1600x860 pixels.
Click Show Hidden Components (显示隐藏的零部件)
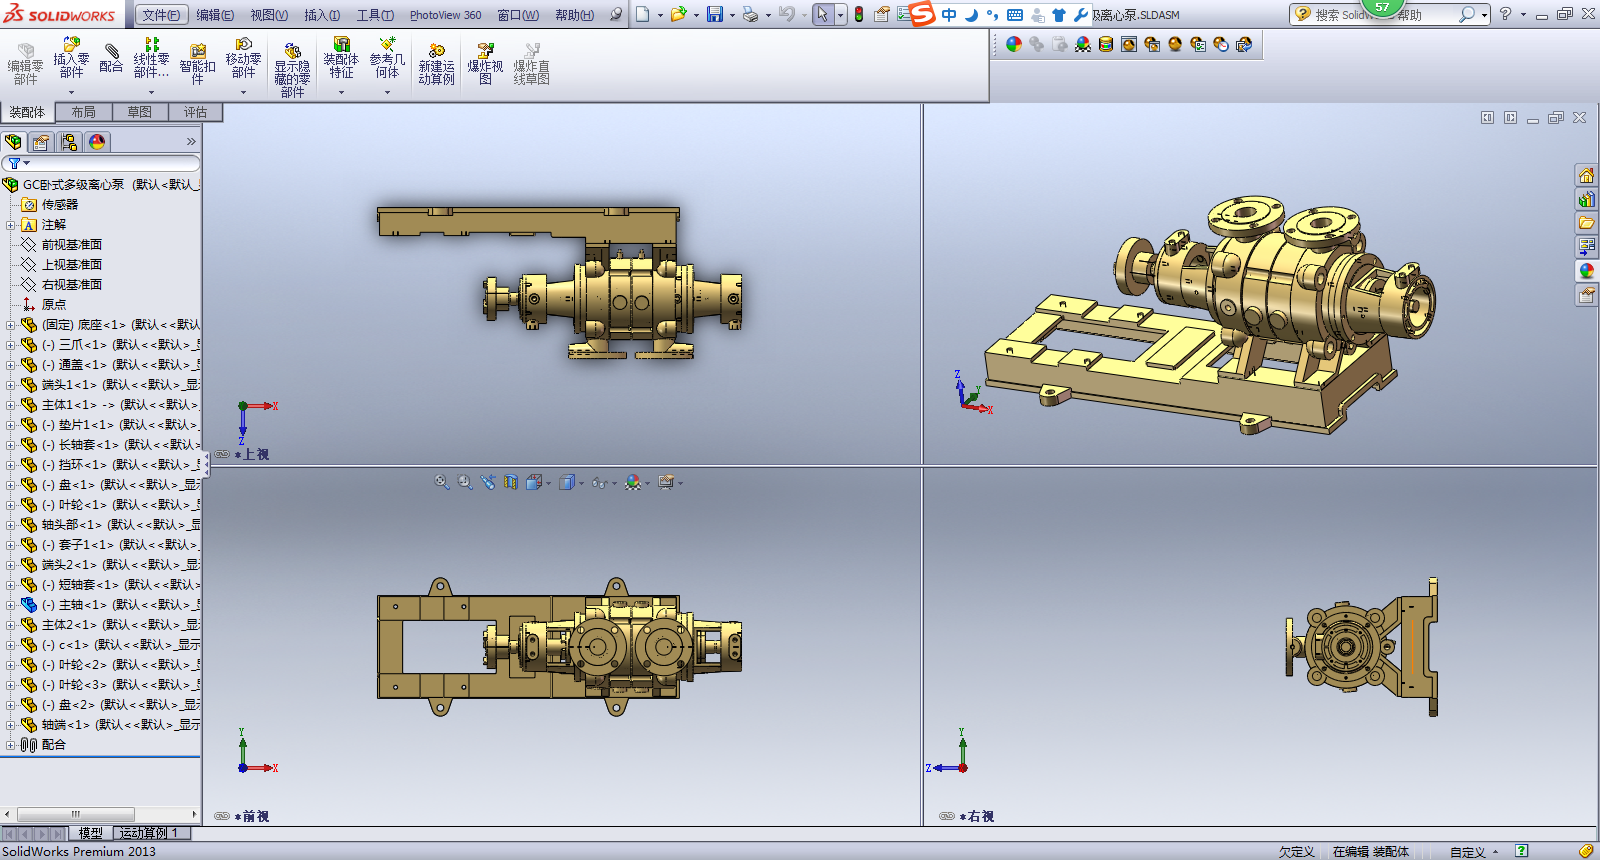pyautogui.click(x=292, y=68)
